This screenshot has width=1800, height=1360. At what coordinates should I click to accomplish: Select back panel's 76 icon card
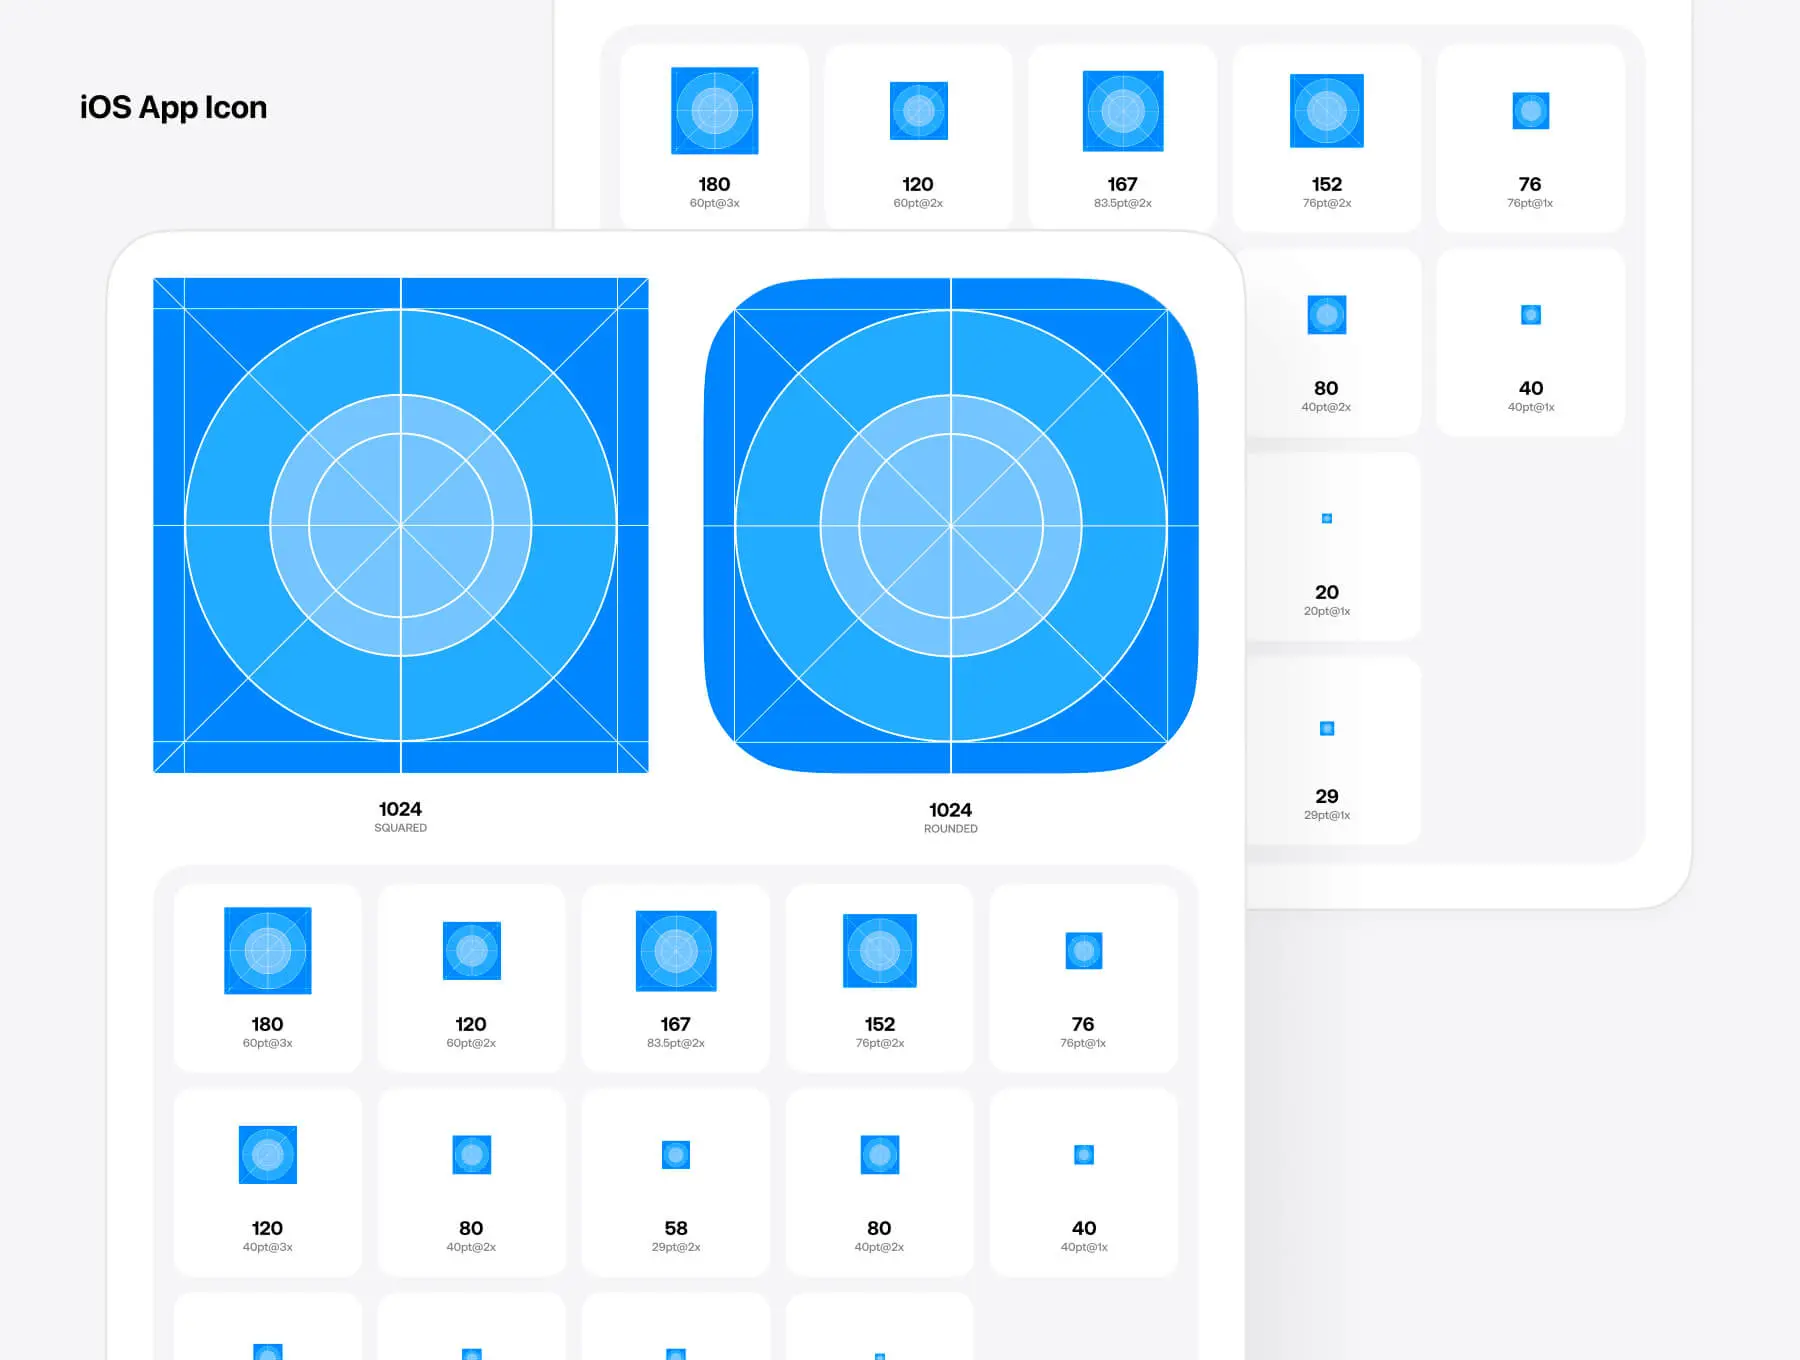(x=1530, y=135)
